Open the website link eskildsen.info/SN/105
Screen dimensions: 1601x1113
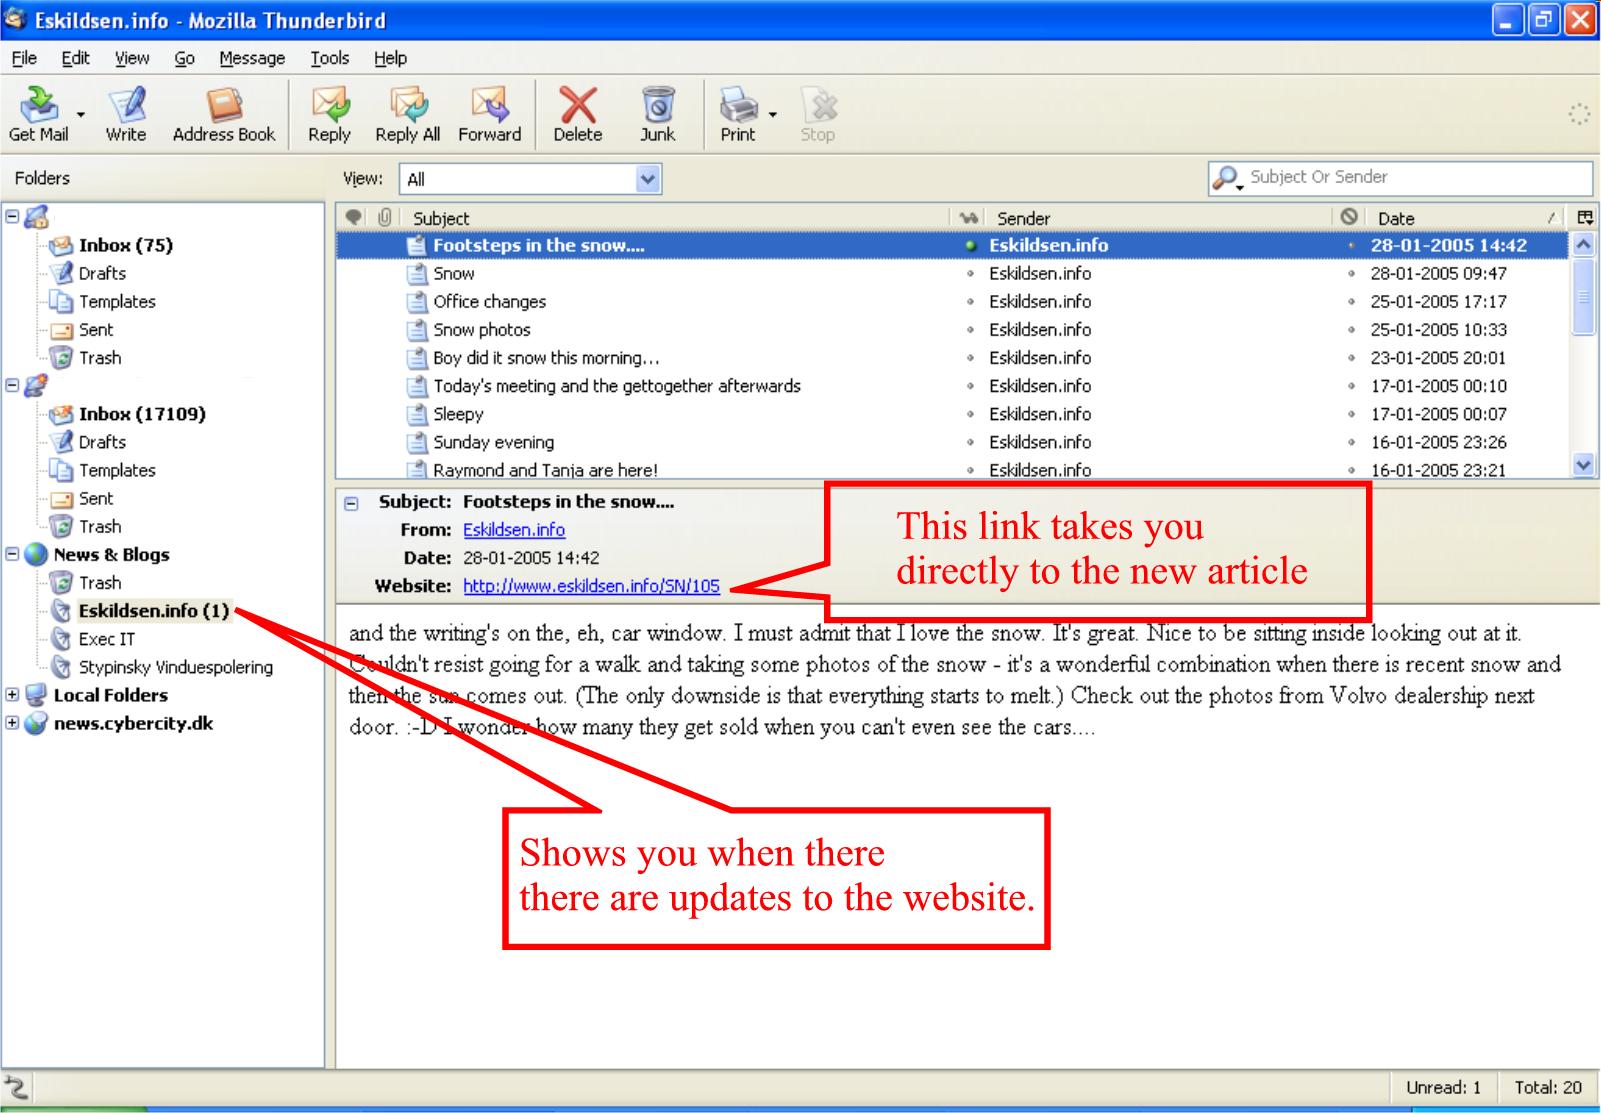click(x=591, y=586)
